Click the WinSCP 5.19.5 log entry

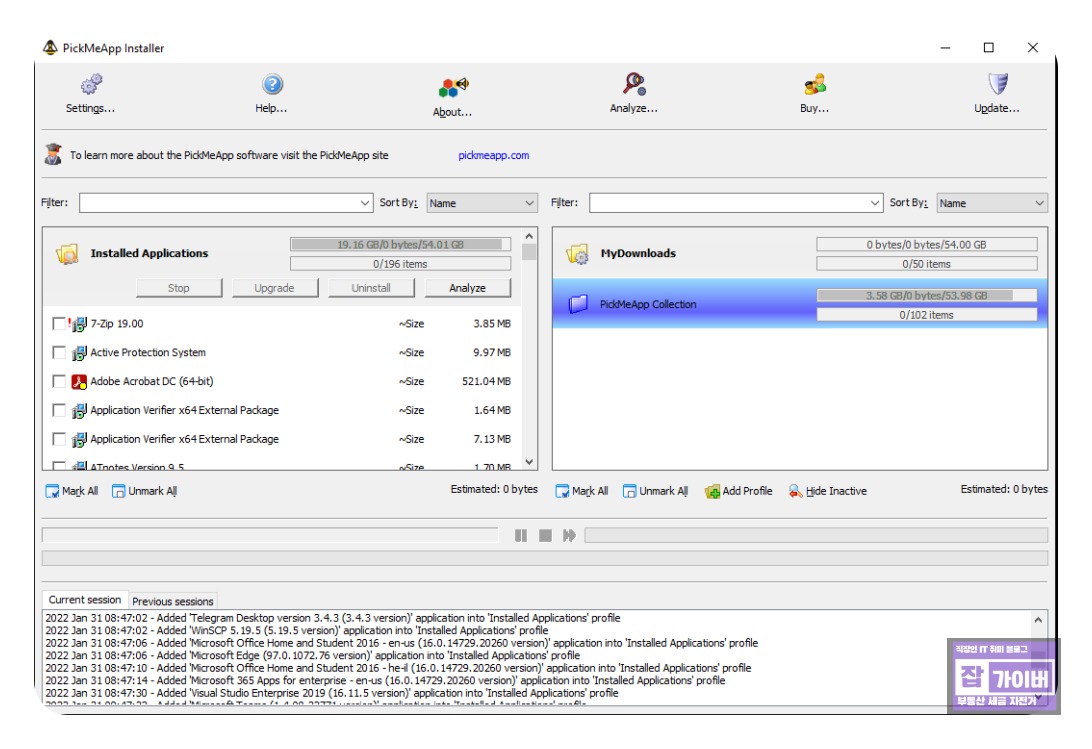tap(297, 631)
